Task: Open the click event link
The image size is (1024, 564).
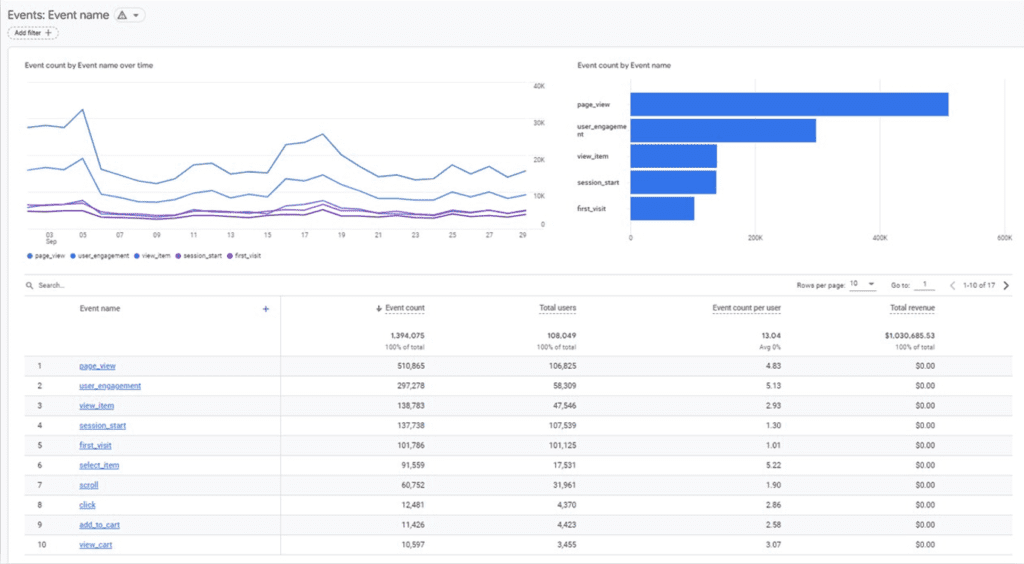Action: 88,505
